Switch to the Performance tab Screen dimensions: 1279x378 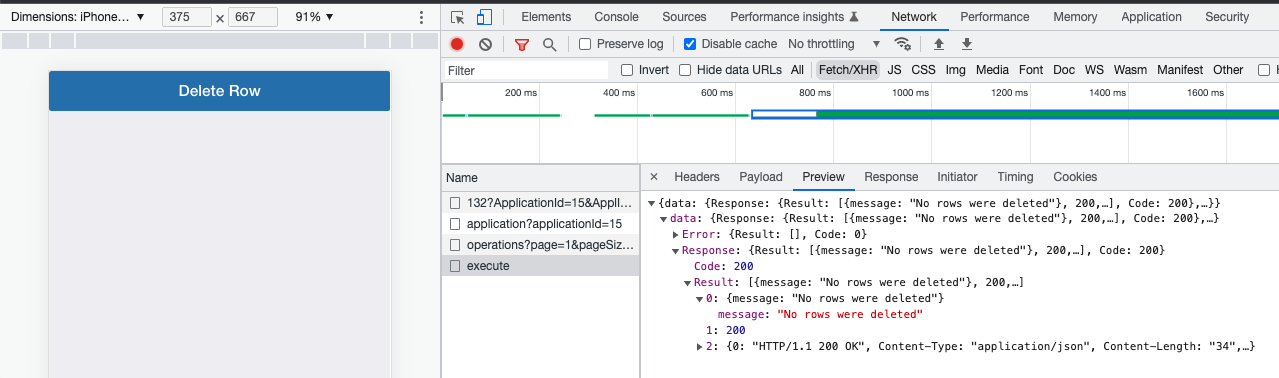pos(994,17)
